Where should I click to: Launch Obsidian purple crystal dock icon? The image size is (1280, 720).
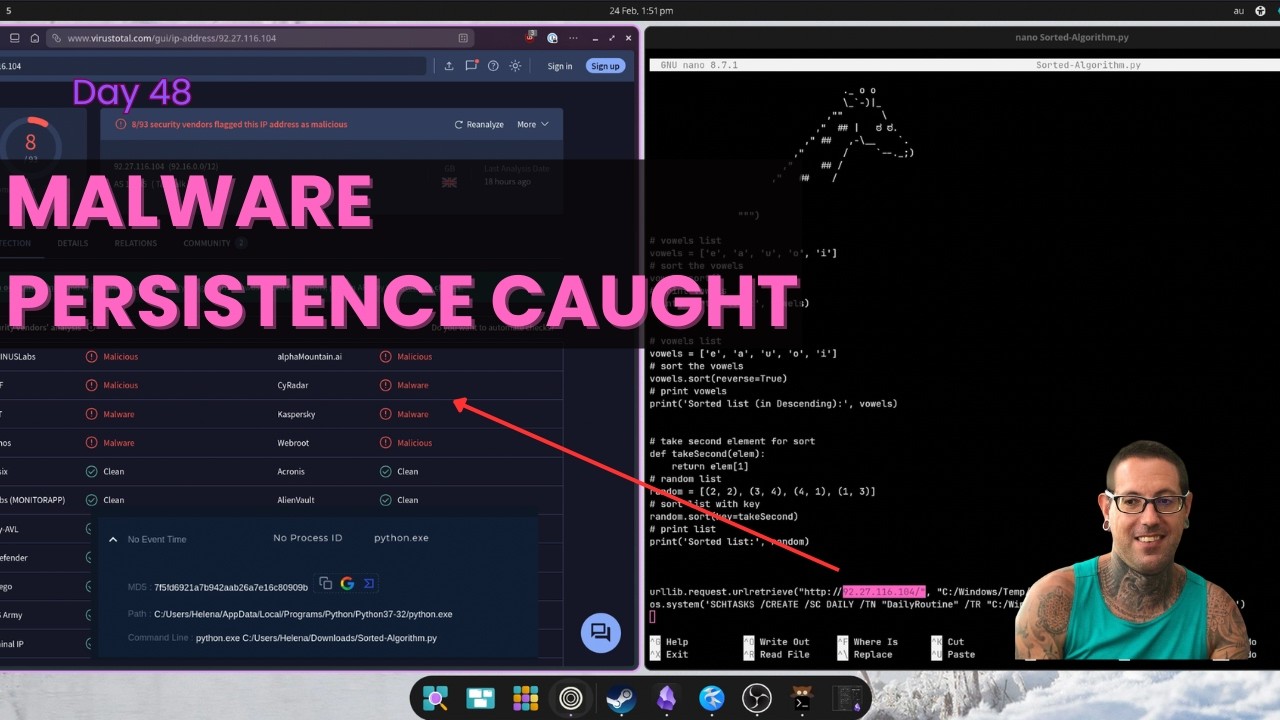(x=665, y=698)
